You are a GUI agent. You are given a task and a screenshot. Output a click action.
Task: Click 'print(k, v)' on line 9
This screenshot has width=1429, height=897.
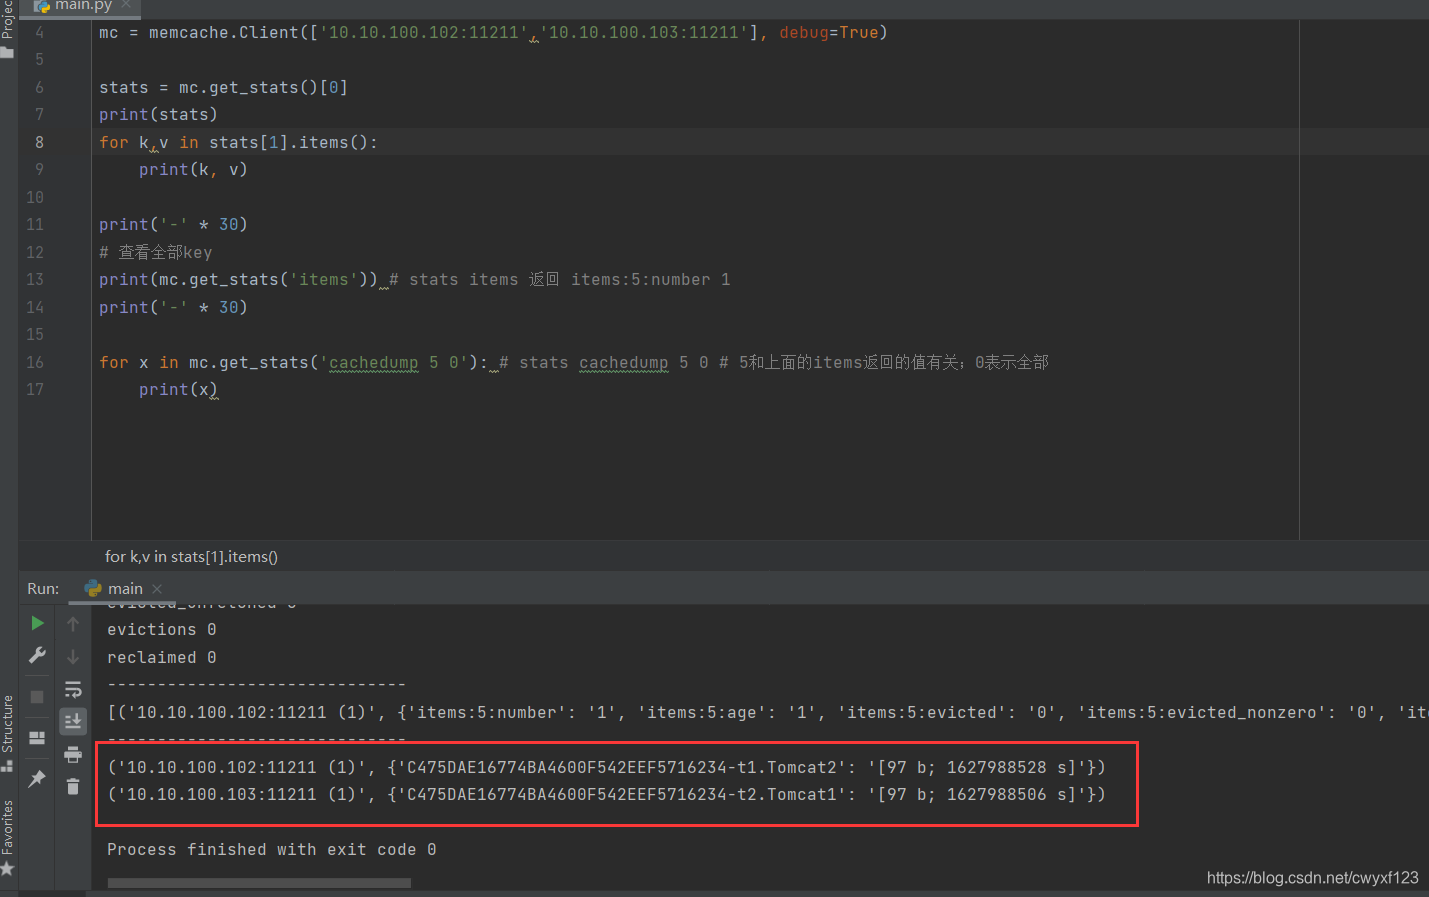pos(193,169)
